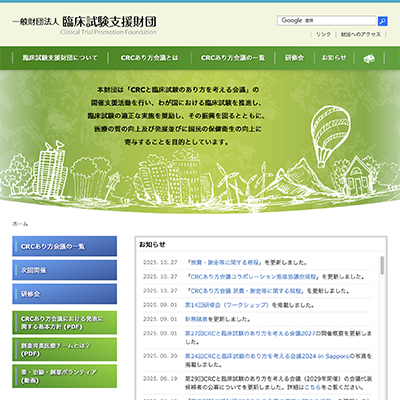The image size is (400, 400).
Task: Open the 財団へのアクセス header link
Action: click(x=360, y=34)
